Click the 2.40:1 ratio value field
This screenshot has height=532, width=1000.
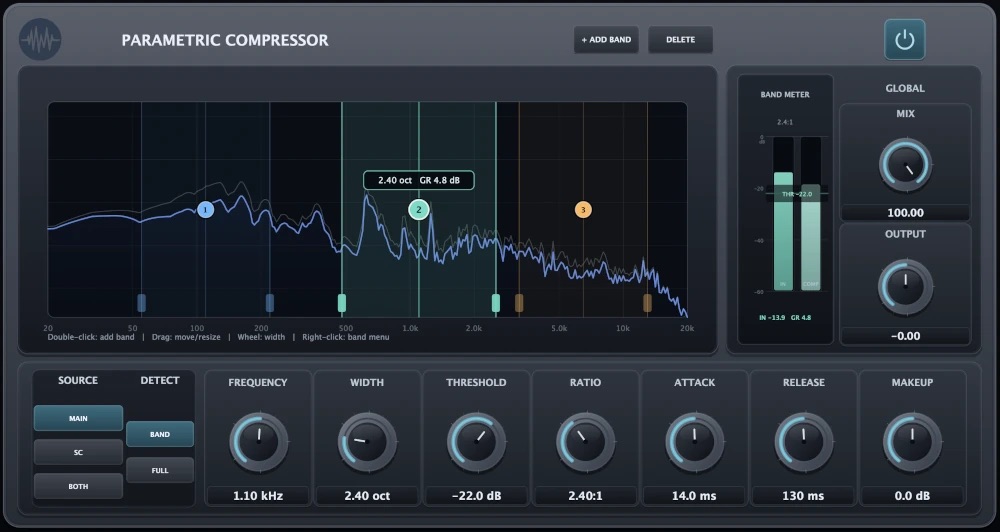(585, 496)
